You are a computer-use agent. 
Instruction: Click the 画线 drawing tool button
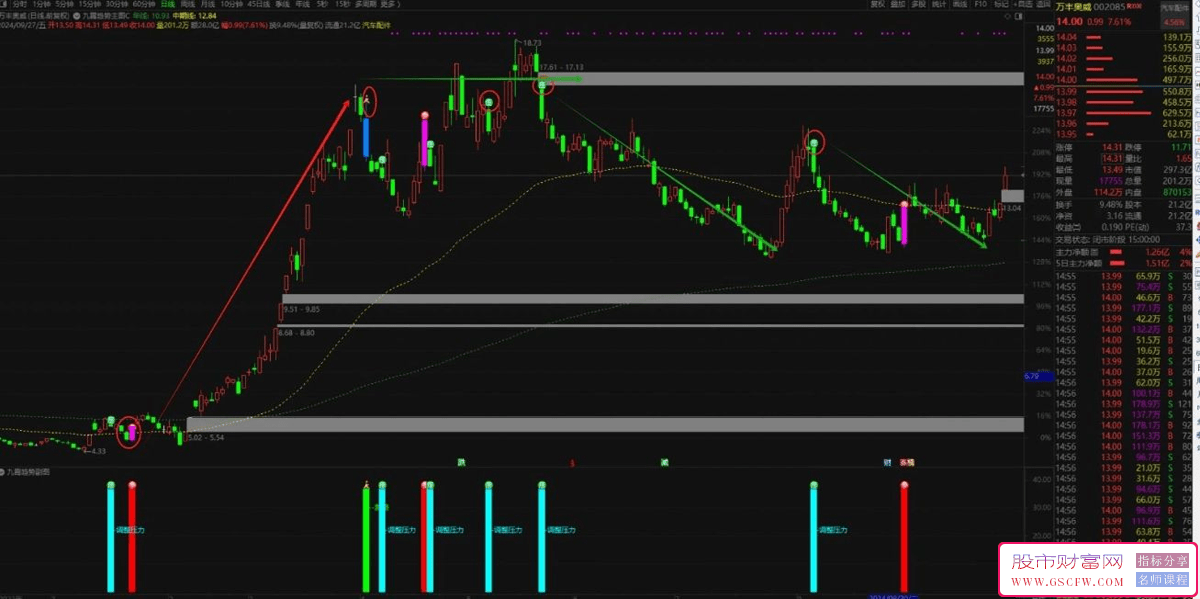coord(960,5)
